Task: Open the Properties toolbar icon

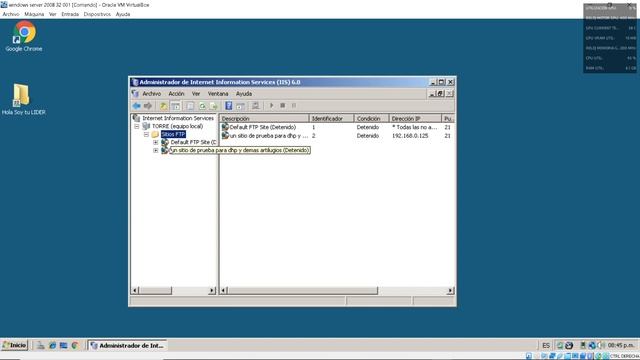Action: (x=190, y=106)
